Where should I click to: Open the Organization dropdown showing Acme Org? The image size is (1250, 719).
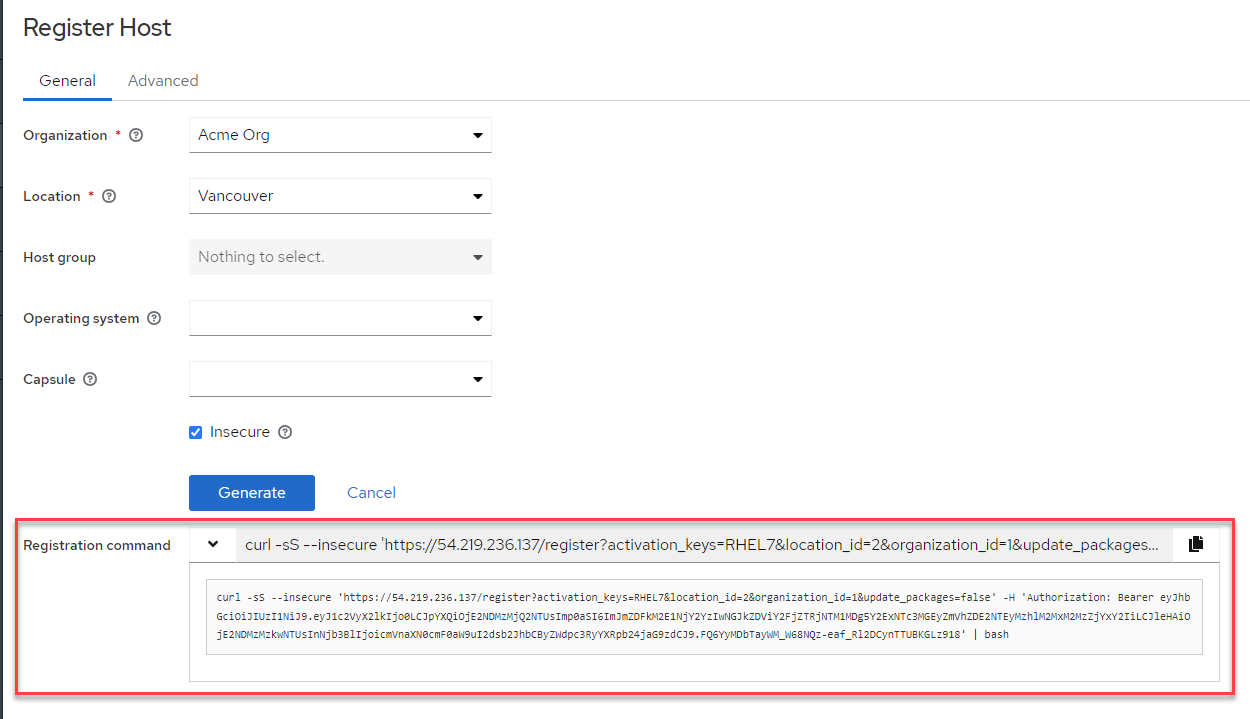pos(340,136)
